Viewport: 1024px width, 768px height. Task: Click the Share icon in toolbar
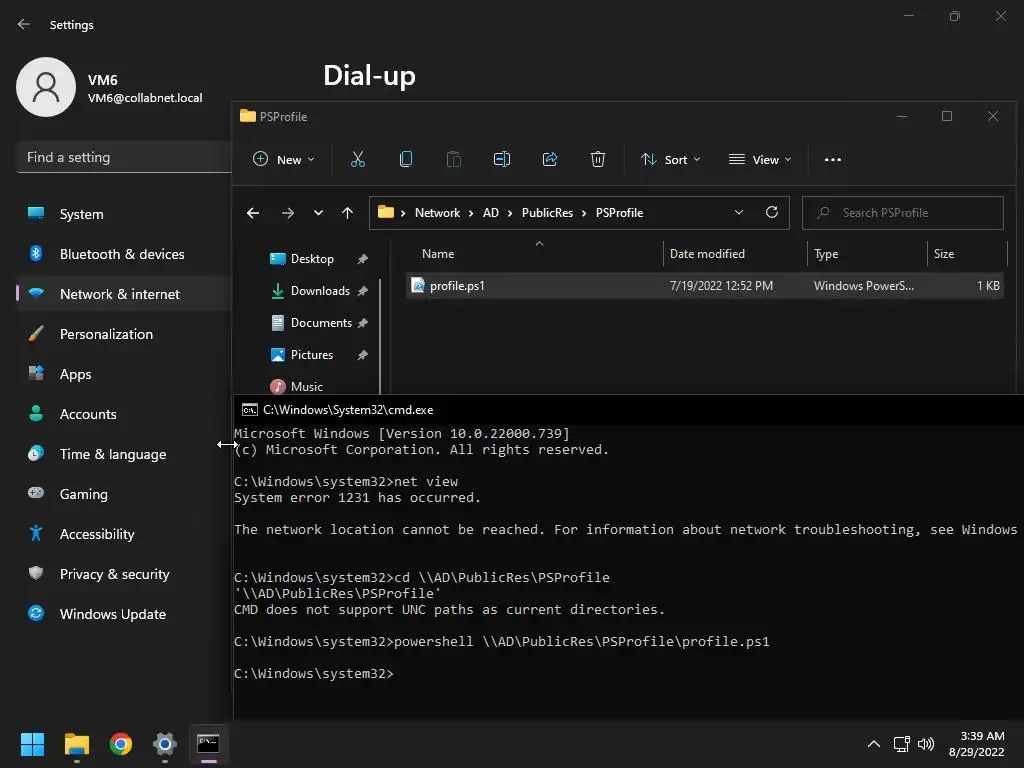click(x=550, y=159)
